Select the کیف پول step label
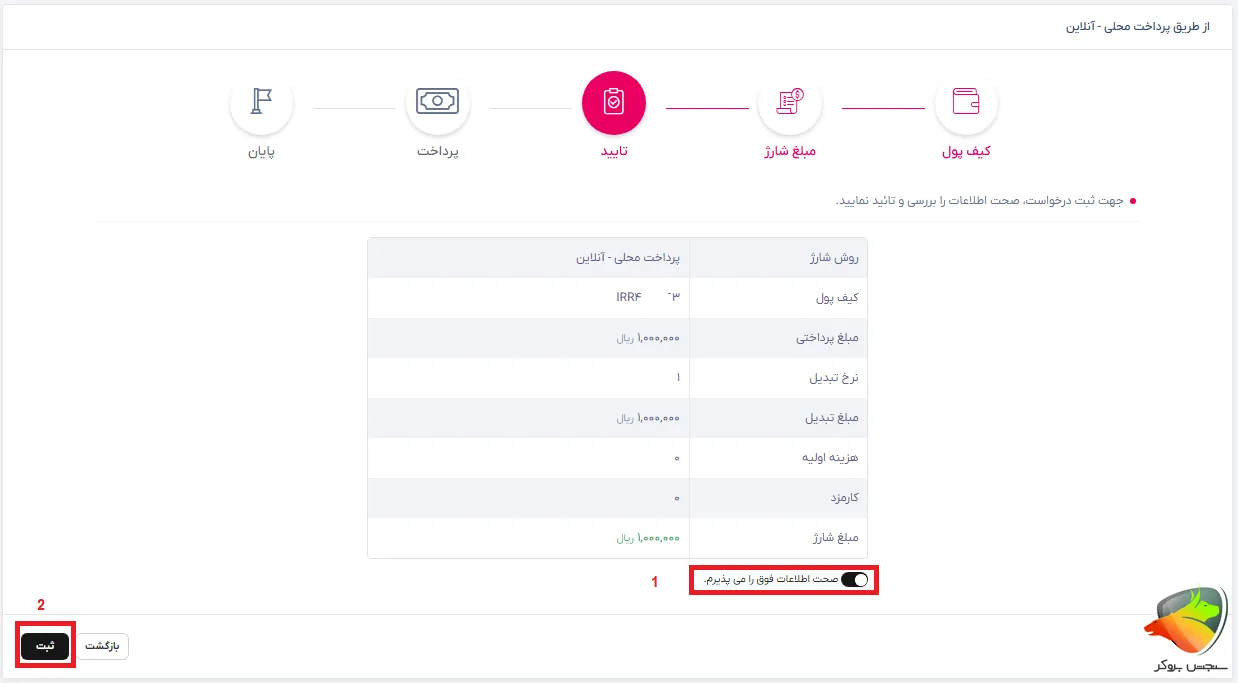Screen dimensions: 1238x683 tap(966, 153)
